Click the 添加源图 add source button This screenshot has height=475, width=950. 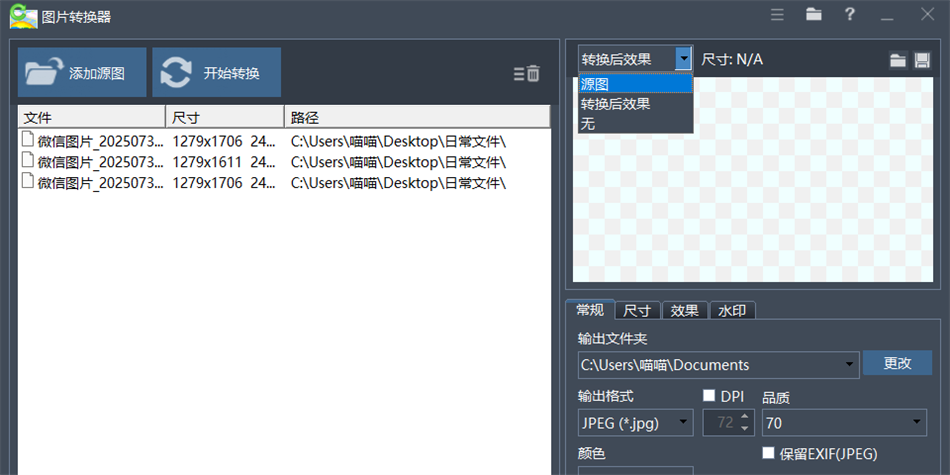[x=82, y=73]
